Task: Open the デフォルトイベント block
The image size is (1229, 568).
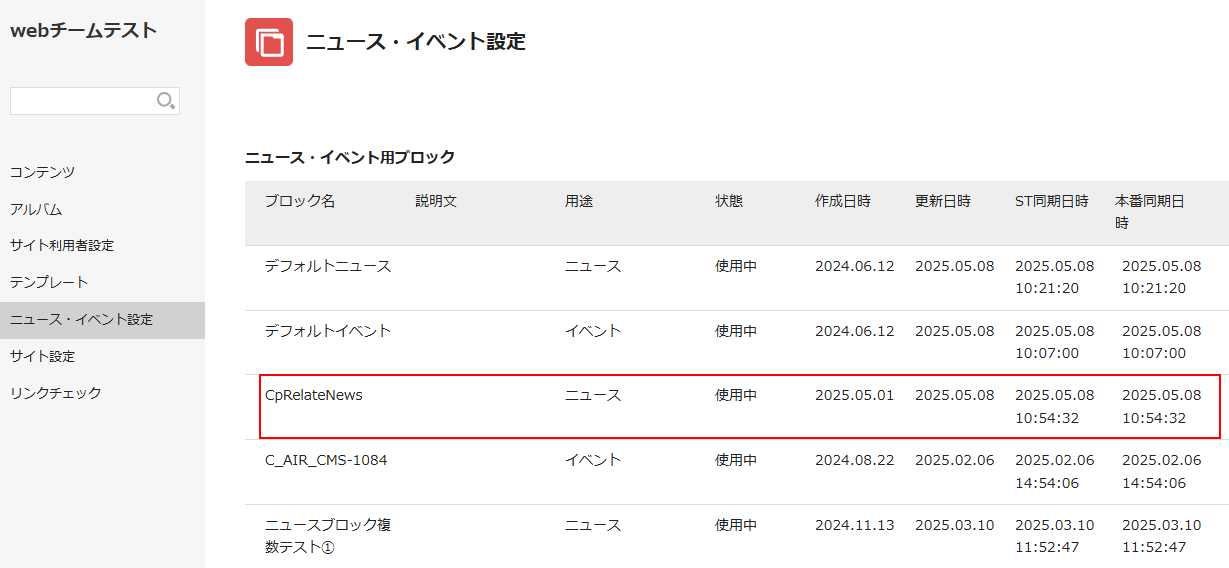Action: click(327, 331)
